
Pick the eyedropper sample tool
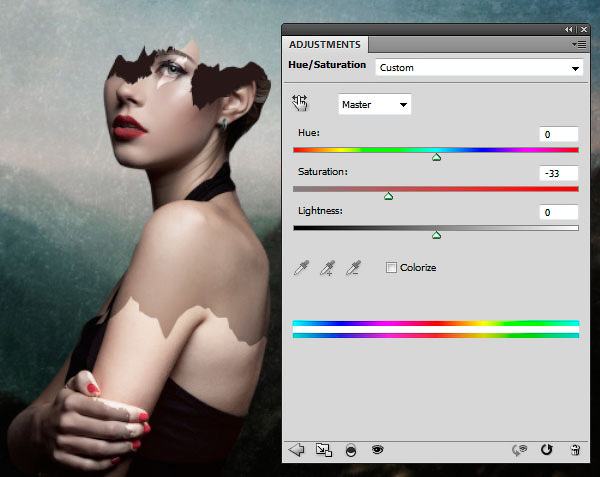pos(302,268)
